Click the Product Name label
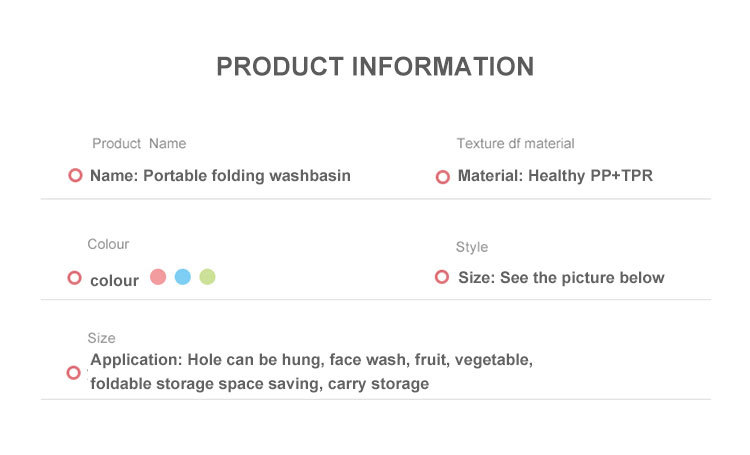The width and height of the screenshot is (750, 455). 139,144
